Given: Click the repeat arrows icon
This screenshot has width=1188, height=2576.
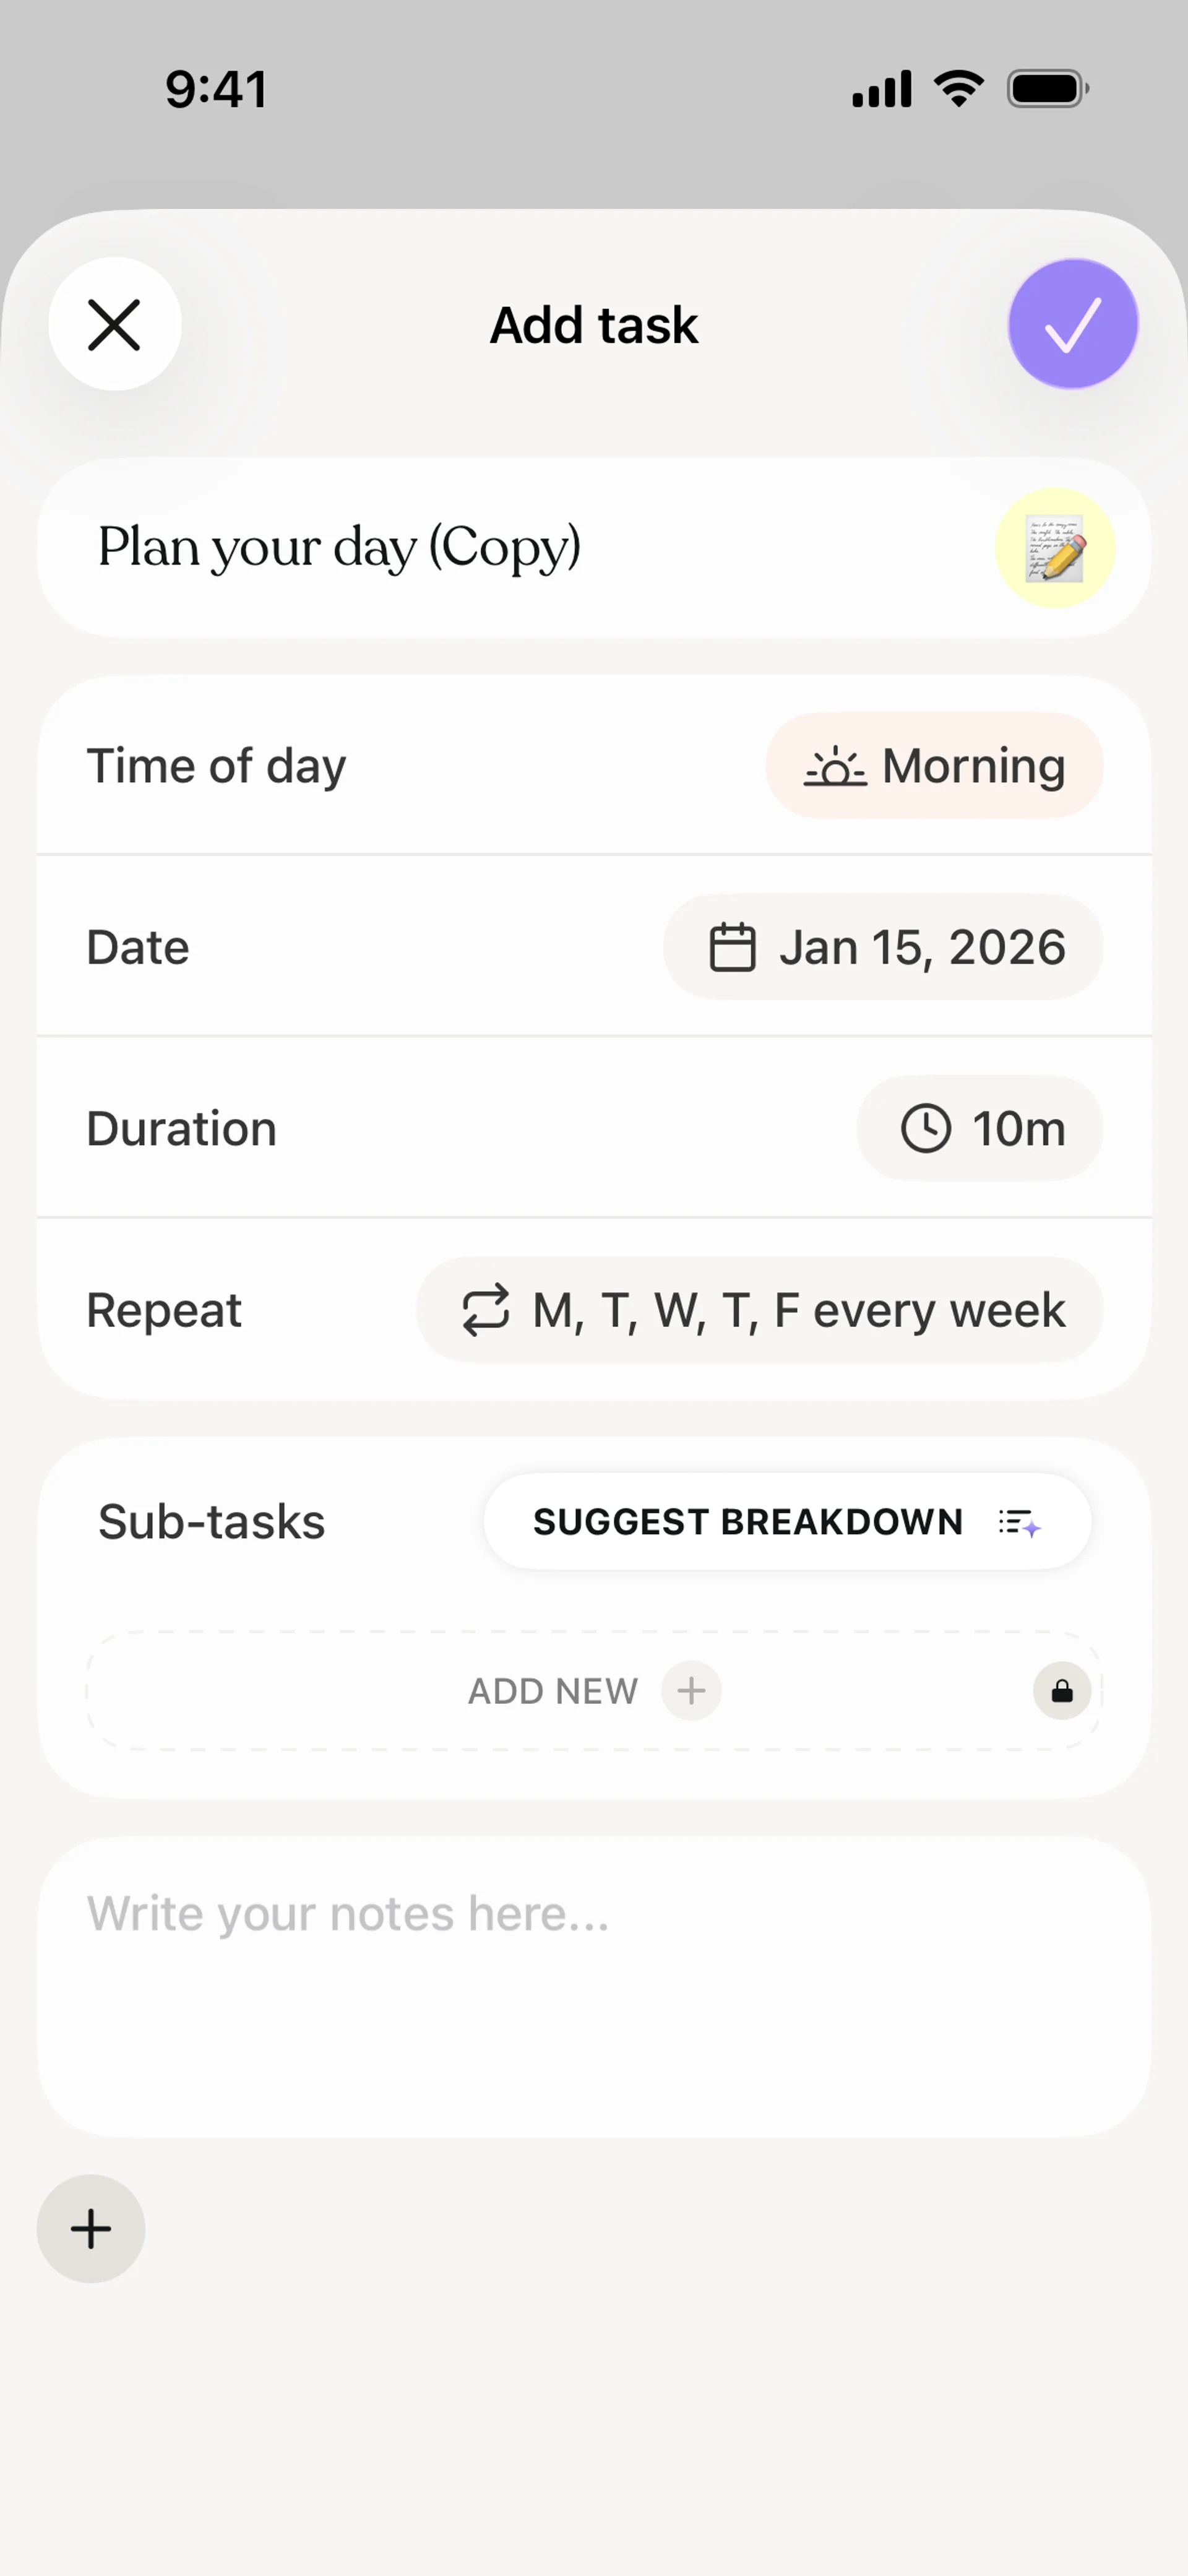Looking at the screenshot, I should coord(486,1310).
